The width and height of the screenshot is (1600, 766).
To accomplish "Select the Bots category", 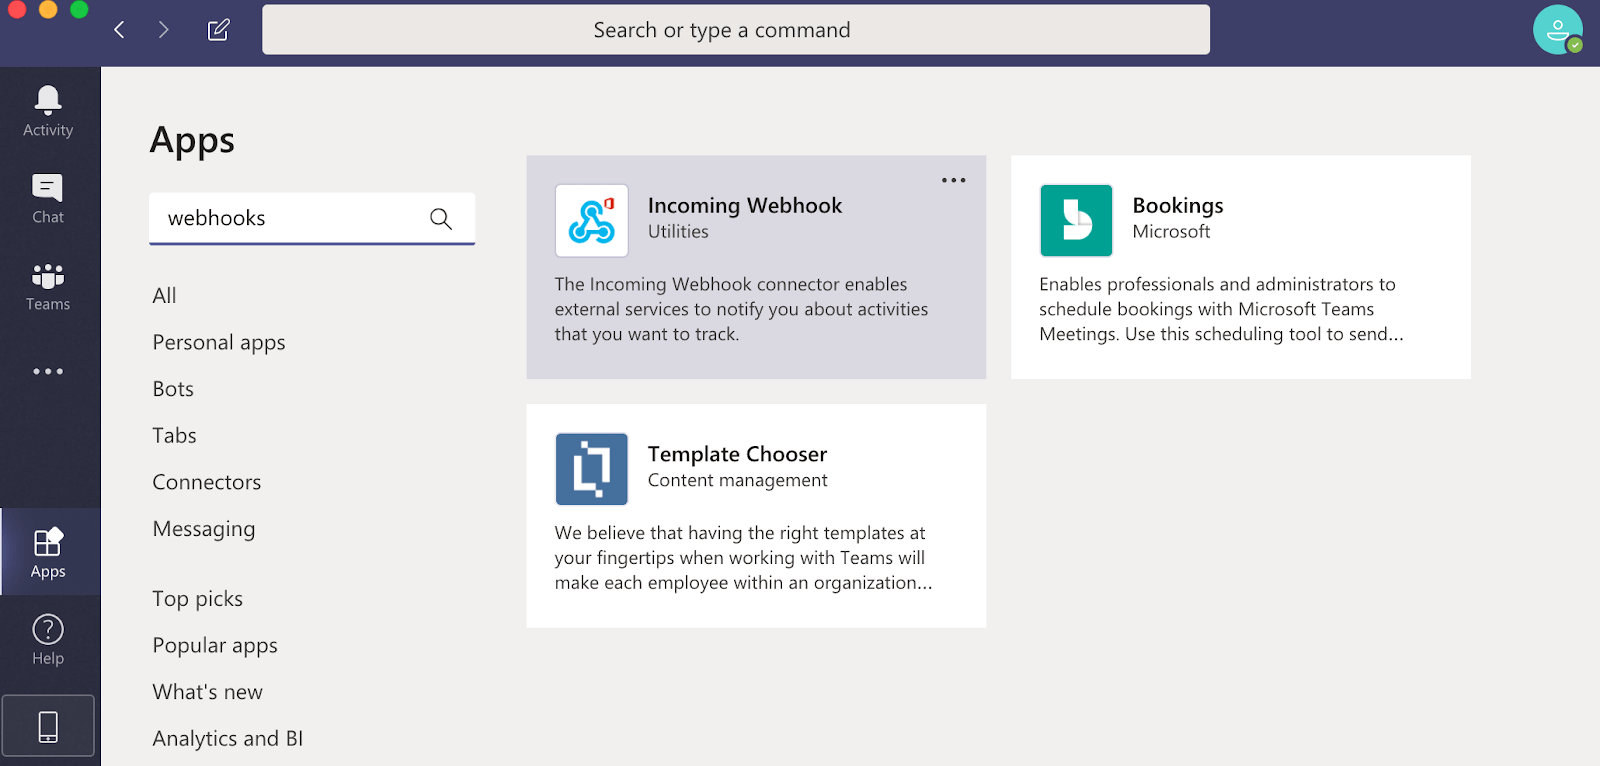I will click(173, 389).
